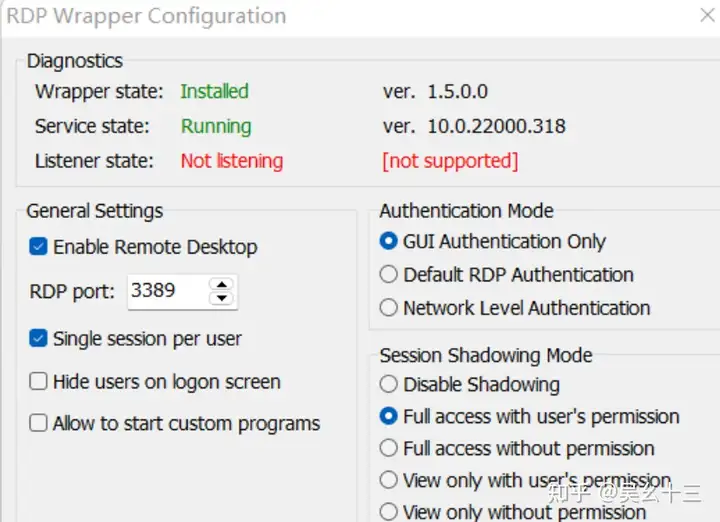Click RDP Wrapper Configuration title bar text
This screenshot has height=522, width=720.
146,16
